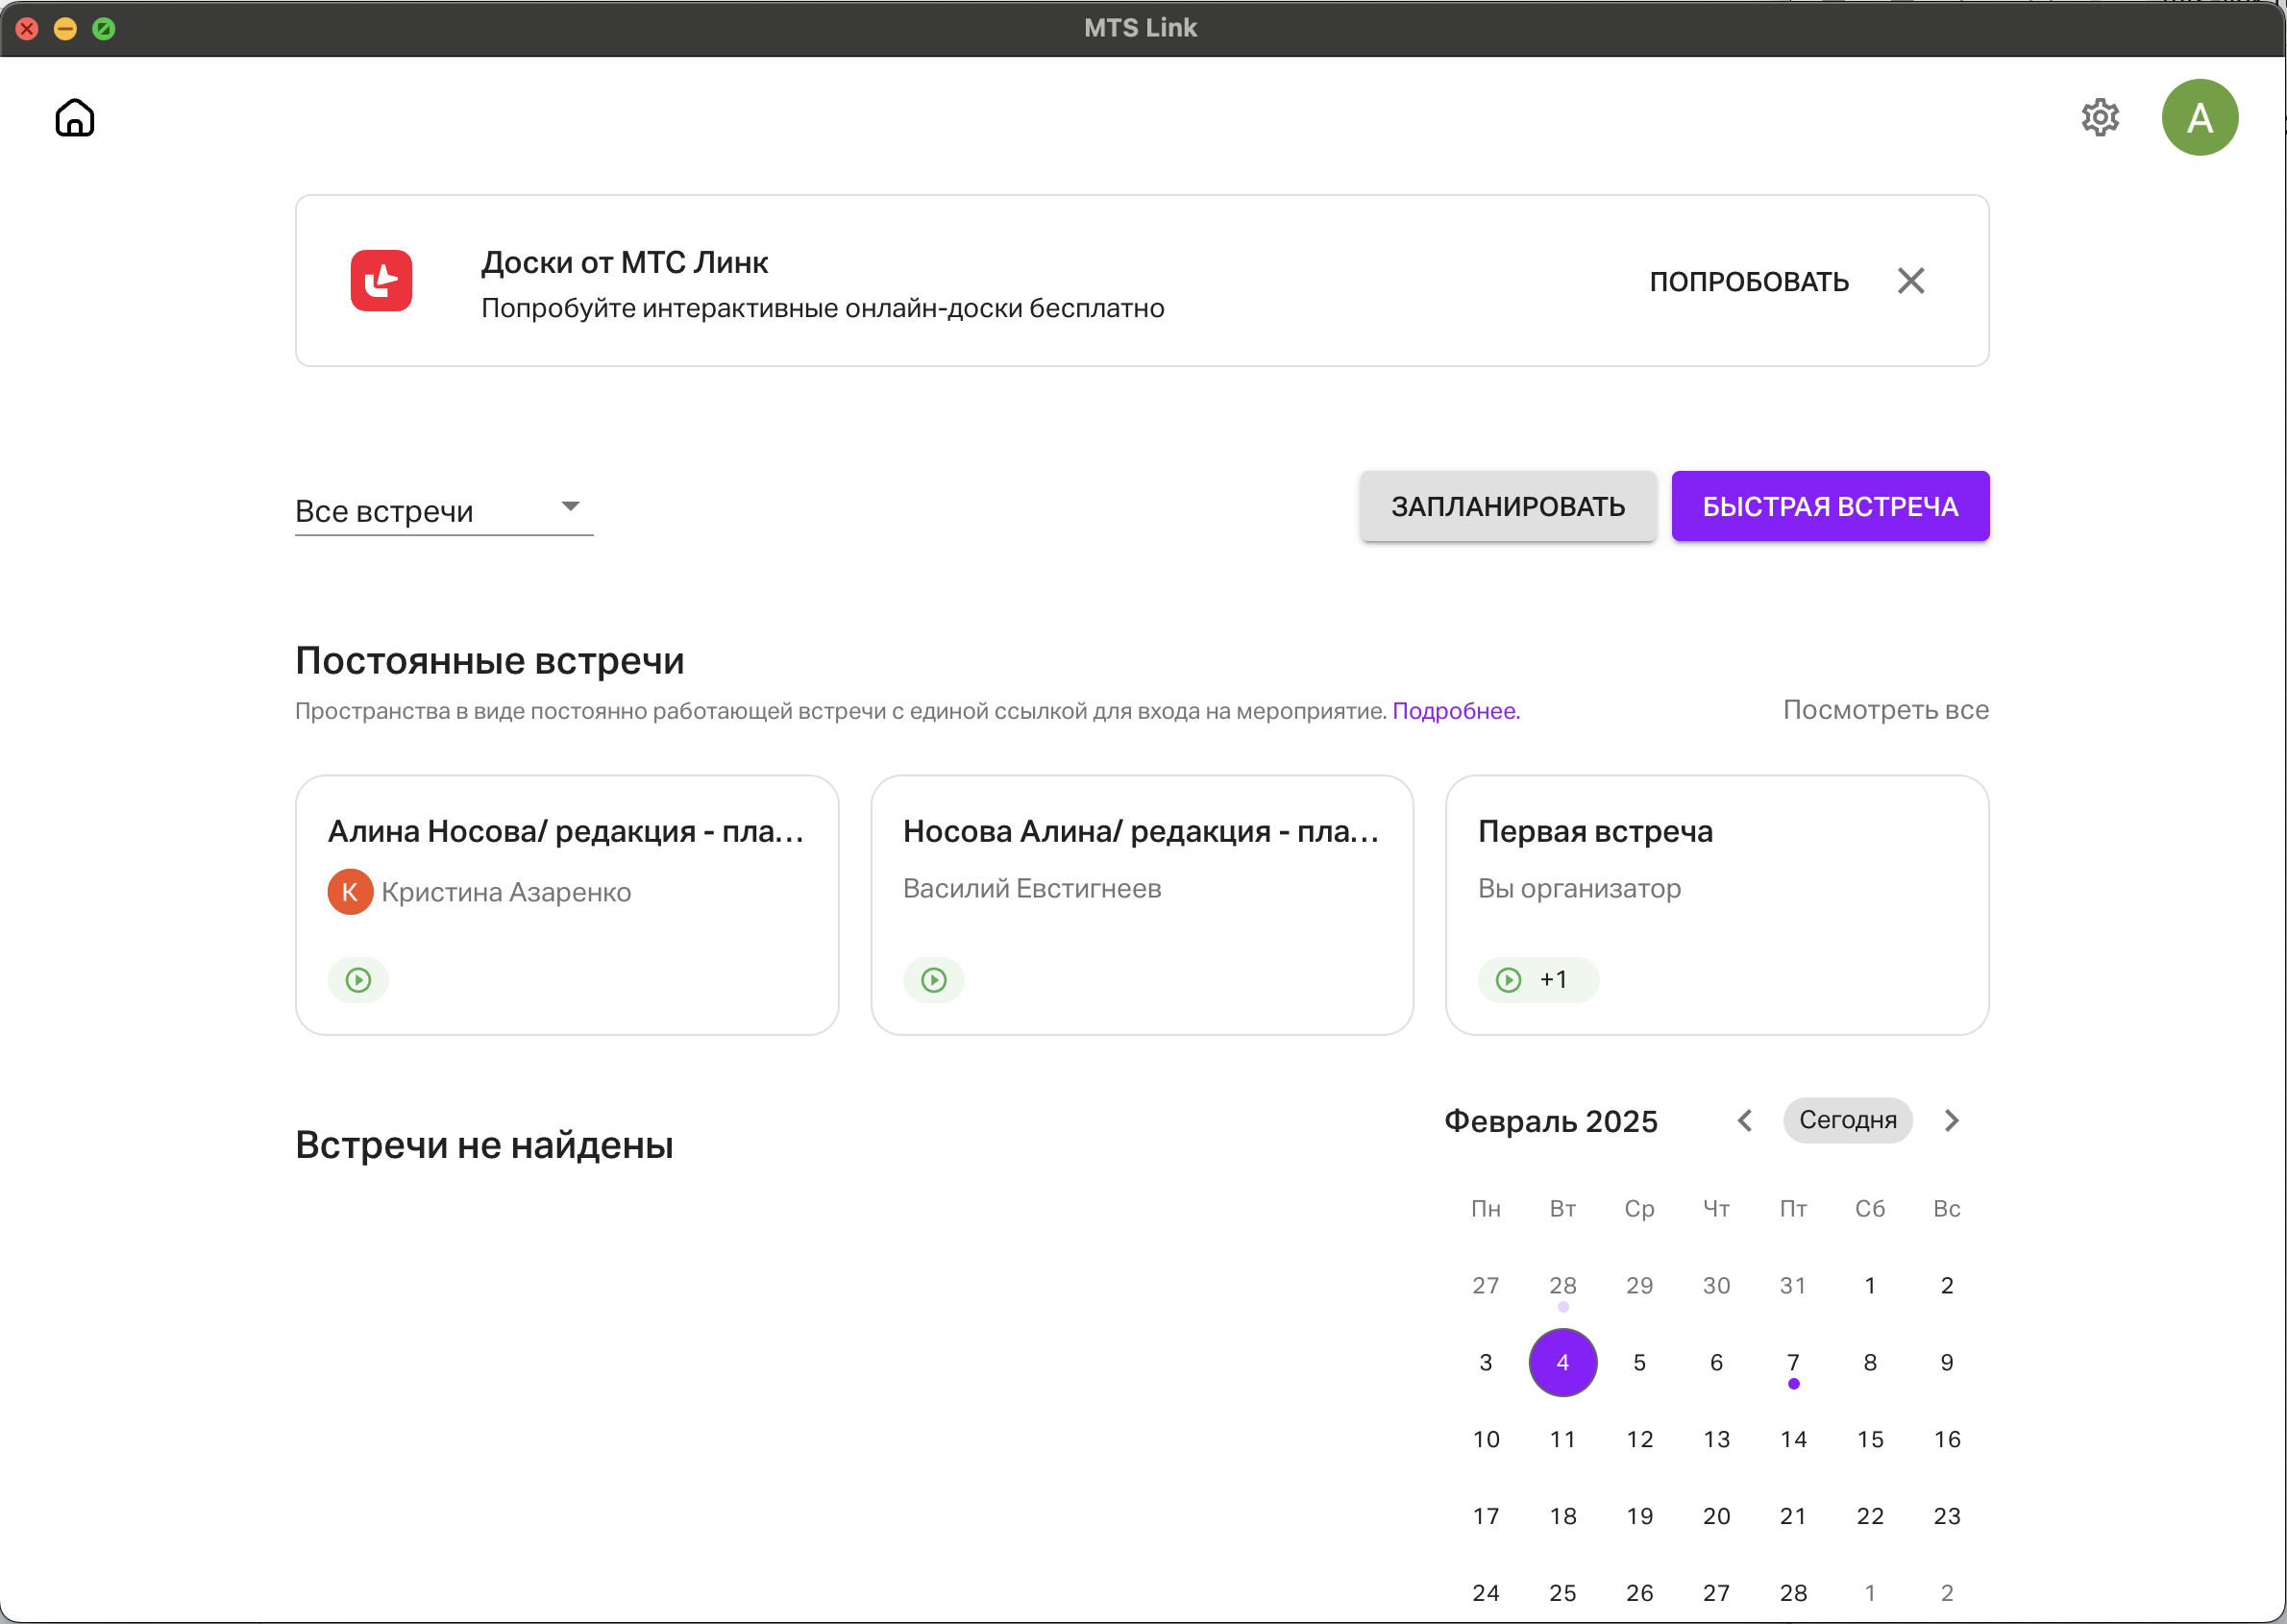This screenshot has width=2287, height=1624.
Task: Open settings via the gear icon
Action: (x=2100, y=118)
